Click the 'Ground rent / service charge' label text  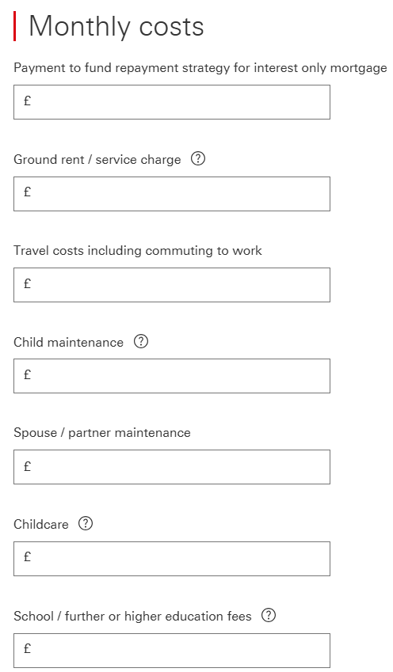point(97,159)
